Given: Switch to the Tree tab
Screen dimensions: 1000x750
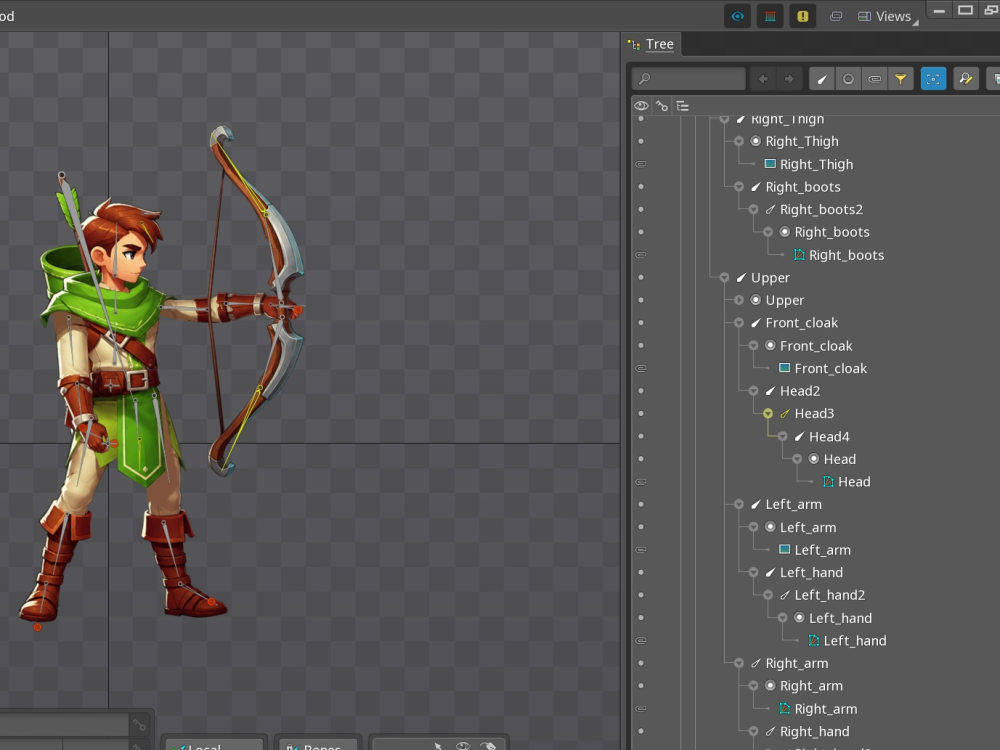Looking at the screenshot, I should coord(651,44).
